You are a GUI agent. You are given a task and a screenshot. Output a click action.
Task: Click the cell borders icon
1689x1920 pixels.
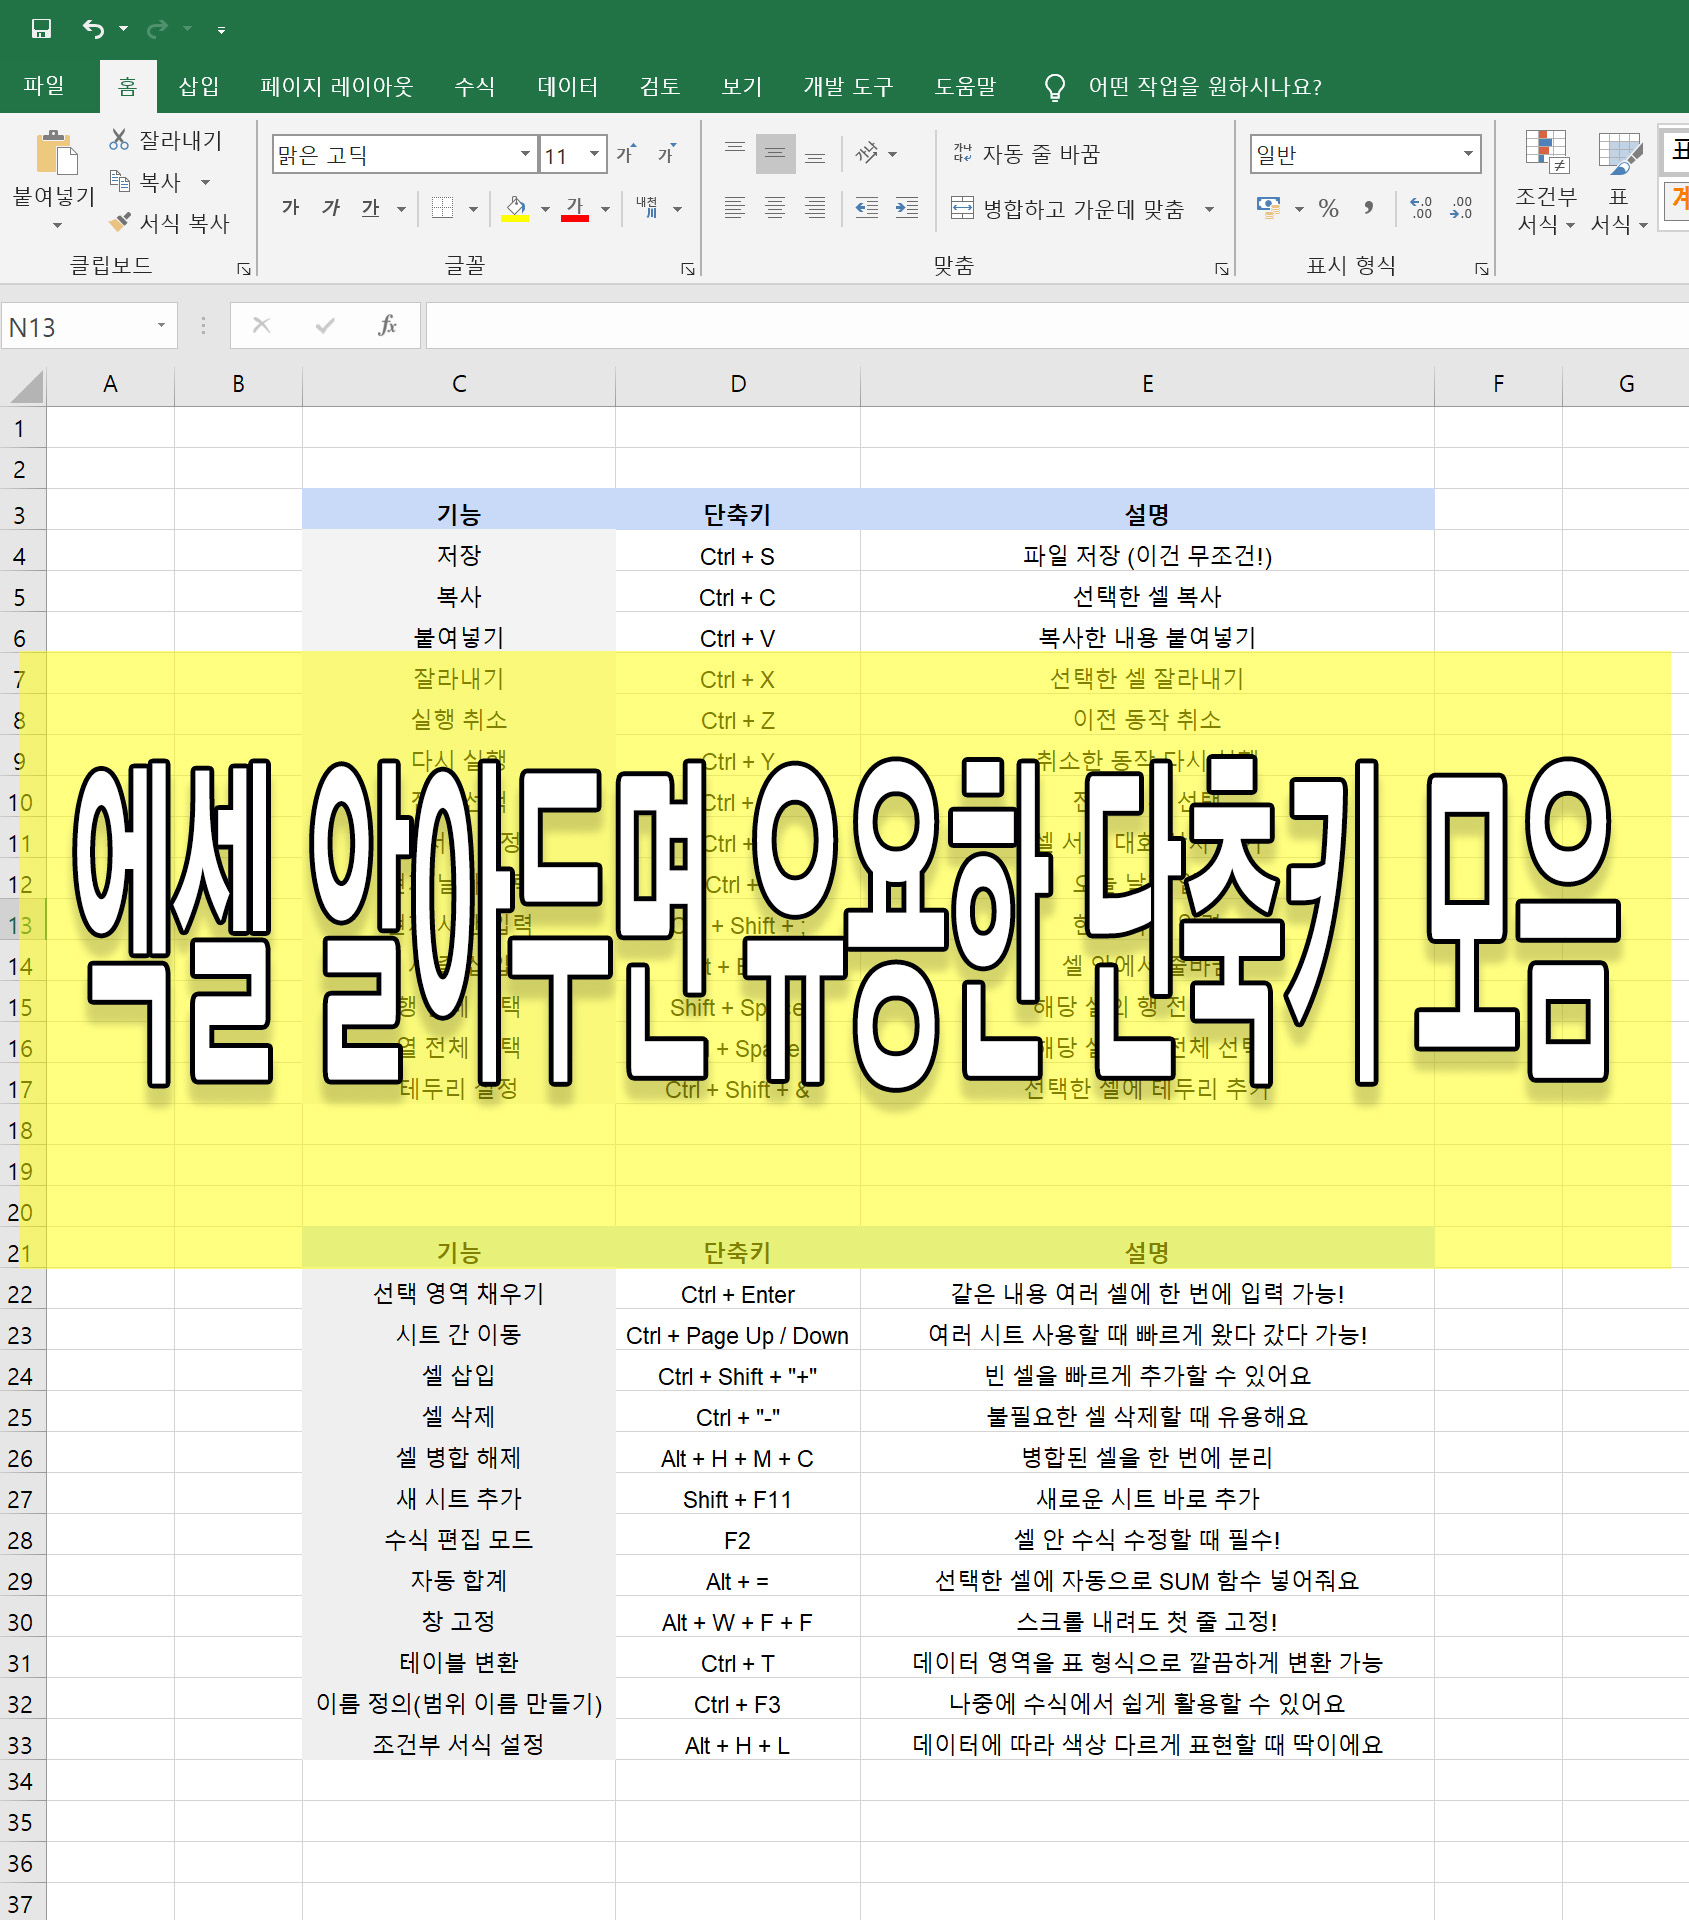click(442, 208)
